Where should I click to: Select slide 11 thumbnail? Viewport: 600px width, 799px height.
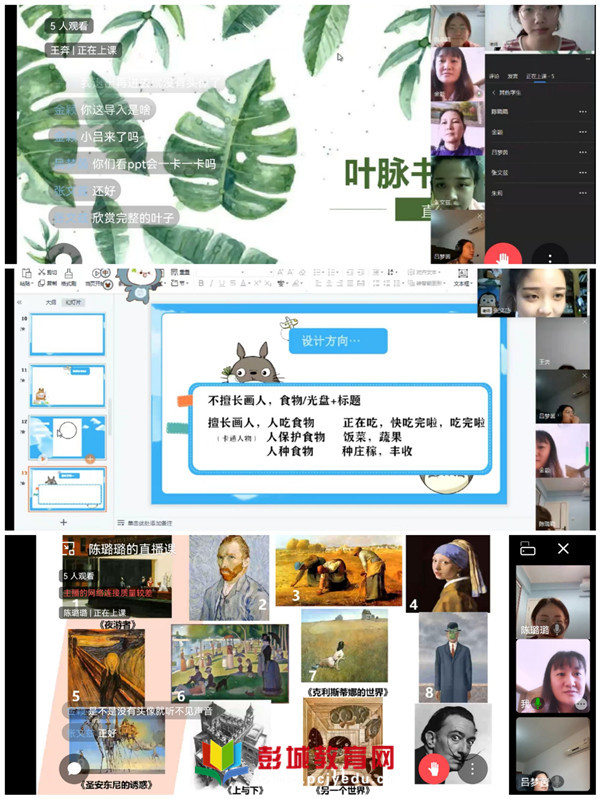67,386
